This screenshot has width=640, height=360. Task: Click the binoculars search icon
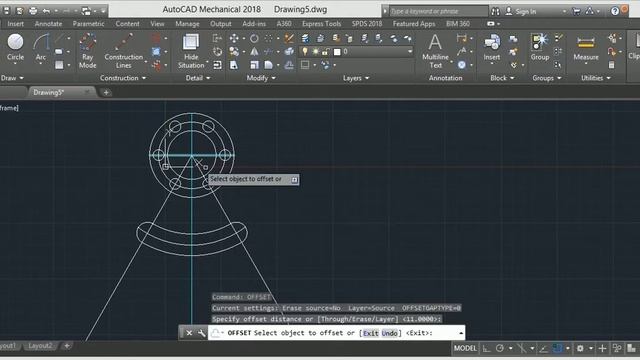coord(495,11)
